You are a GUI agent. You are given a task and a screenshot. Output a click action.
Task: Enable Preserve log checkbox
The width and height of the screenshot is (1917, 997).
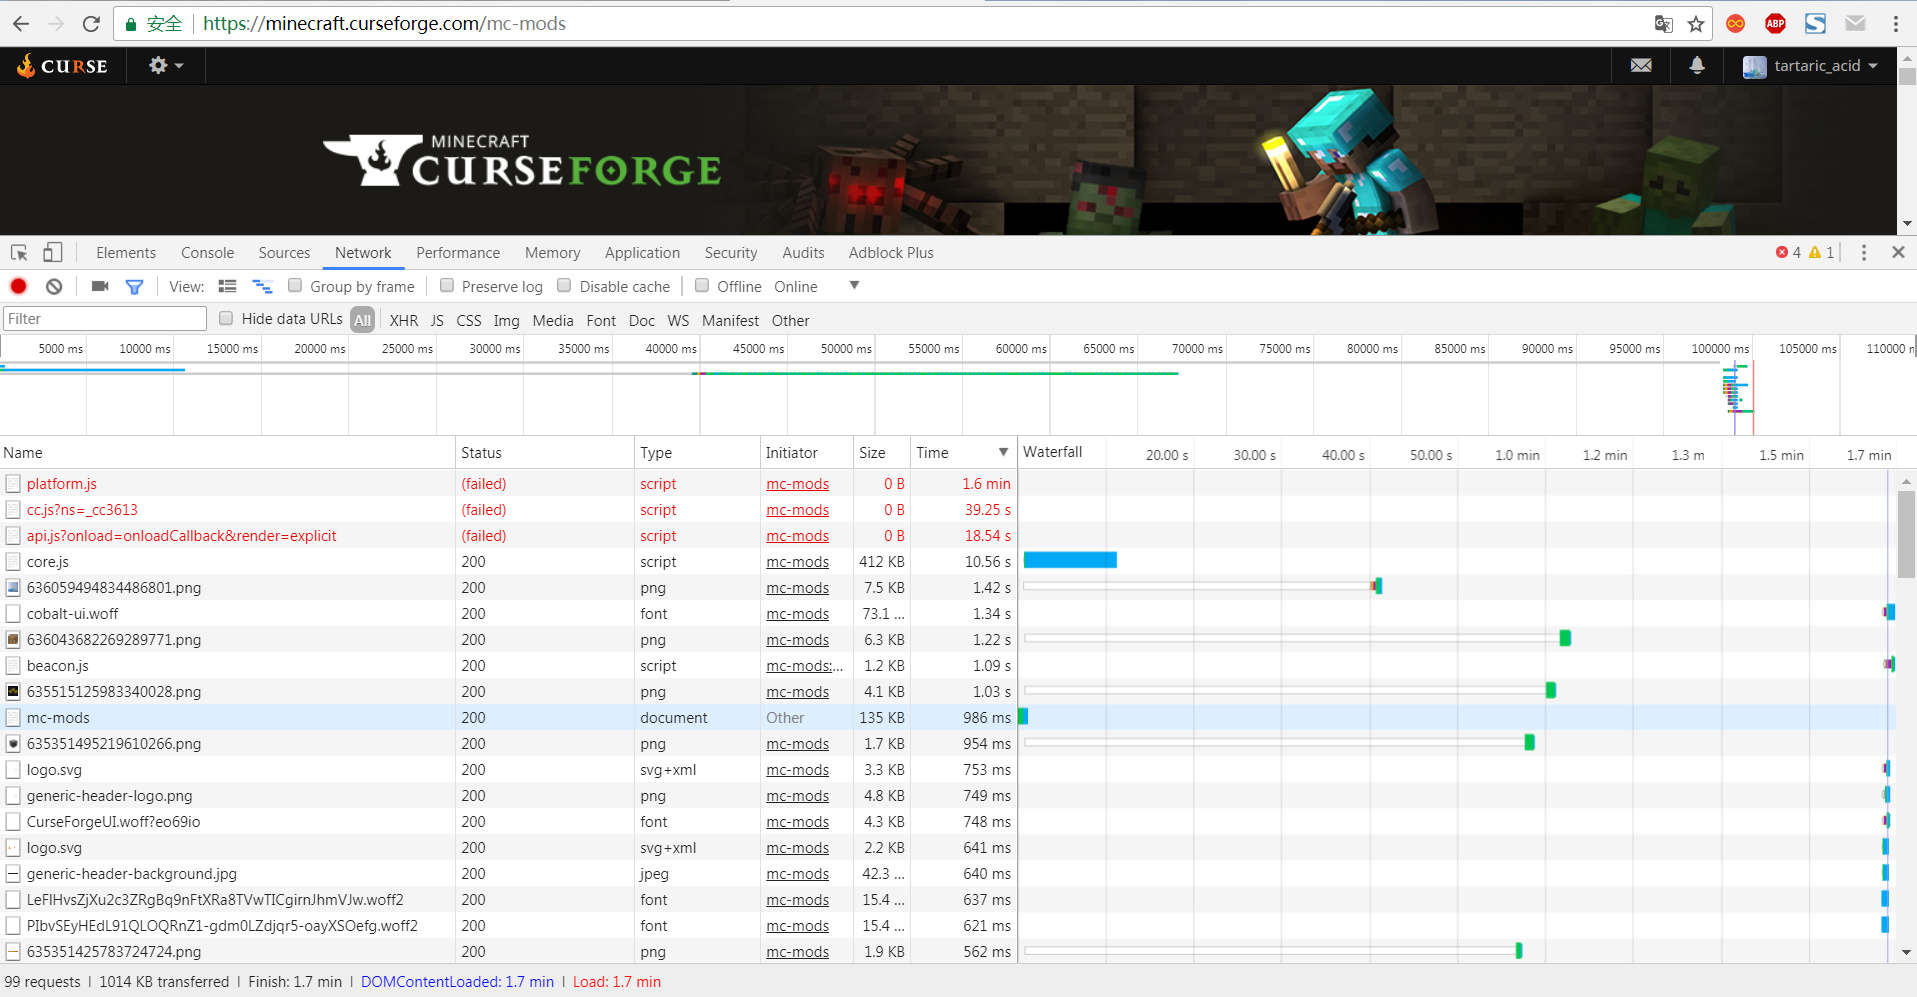[x=447, y=286]
